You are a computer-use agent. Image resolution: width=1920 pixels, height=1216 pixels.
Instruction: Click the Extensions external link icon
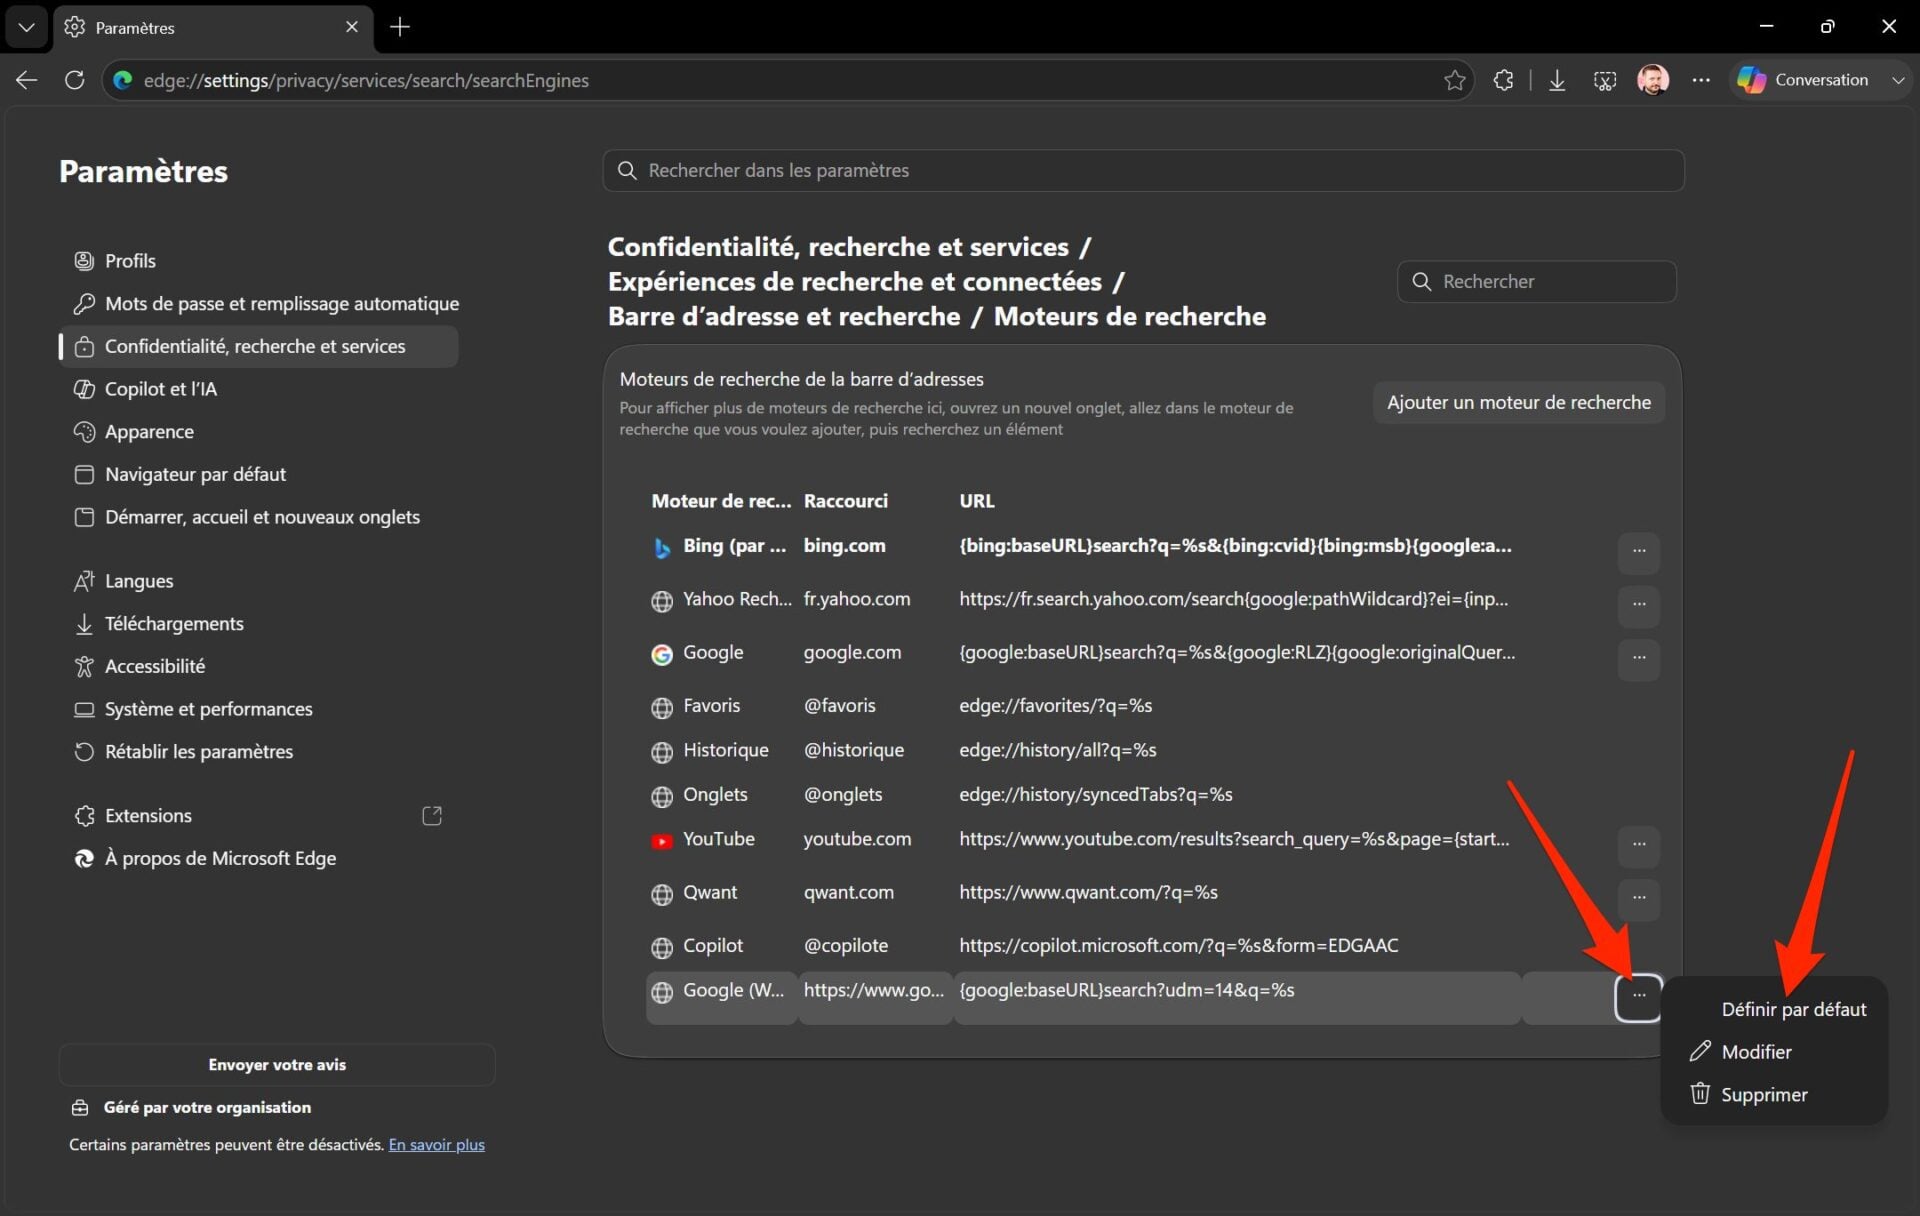[432, 815]
